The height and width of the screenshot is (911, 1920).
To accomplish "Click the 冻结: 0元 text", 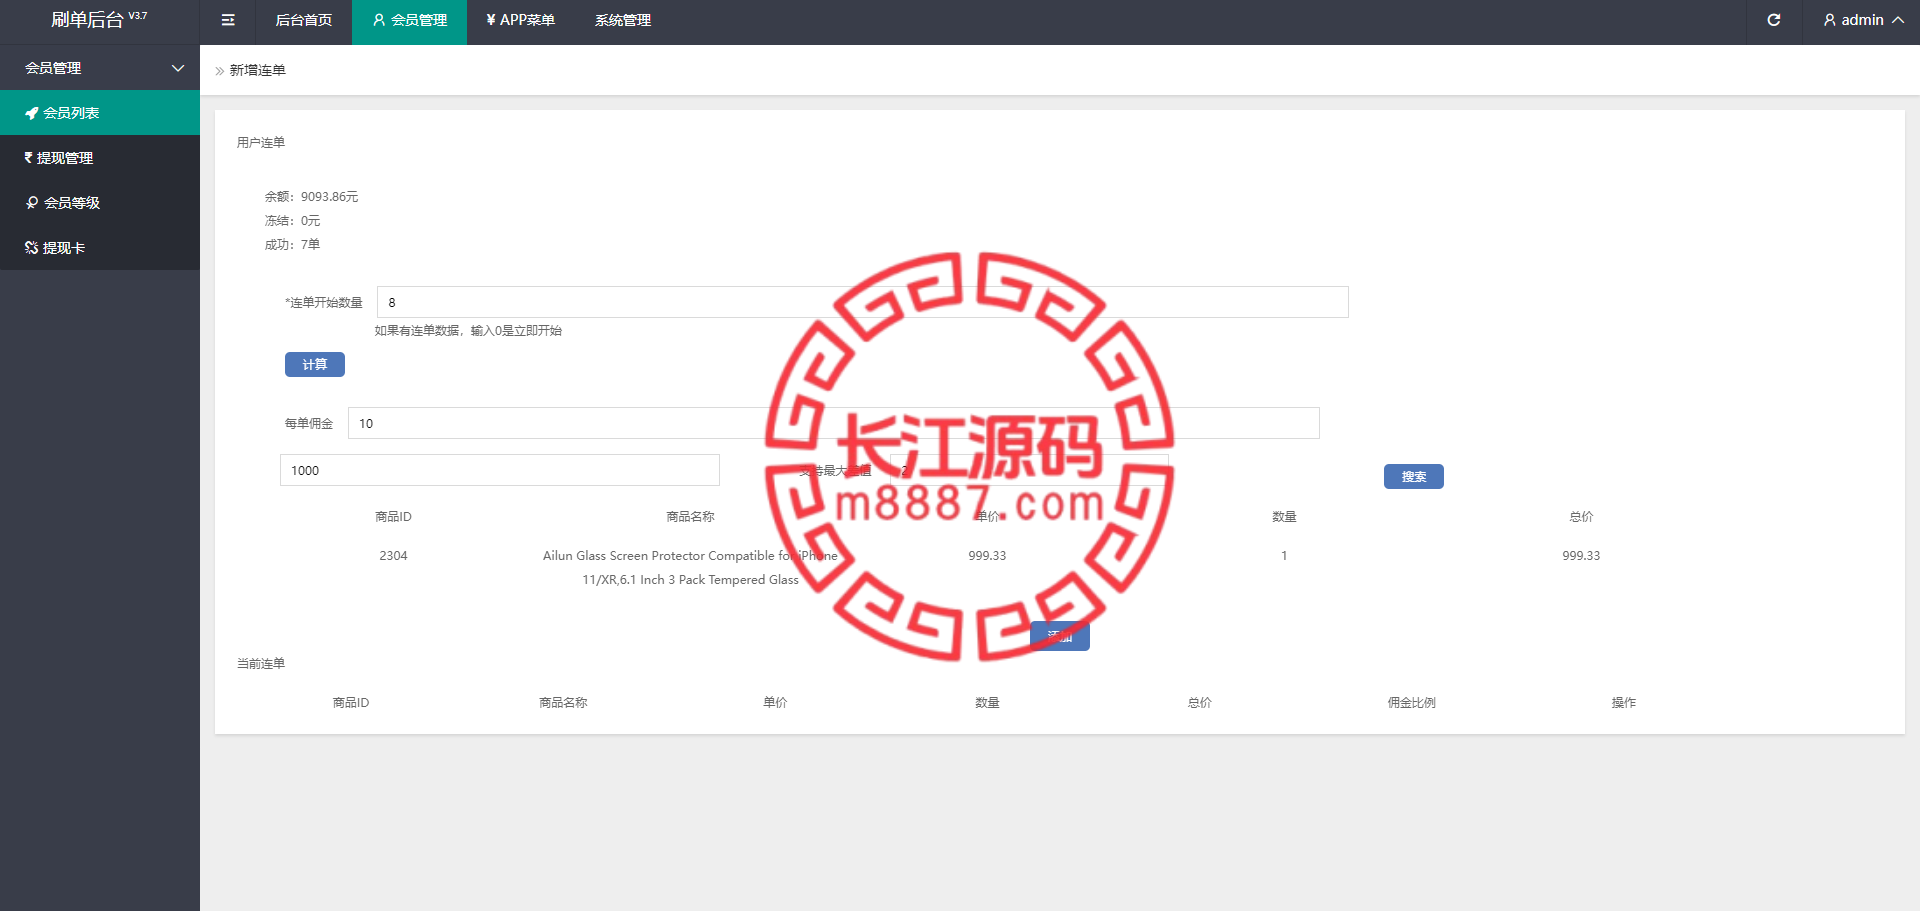I will [292, 221].
